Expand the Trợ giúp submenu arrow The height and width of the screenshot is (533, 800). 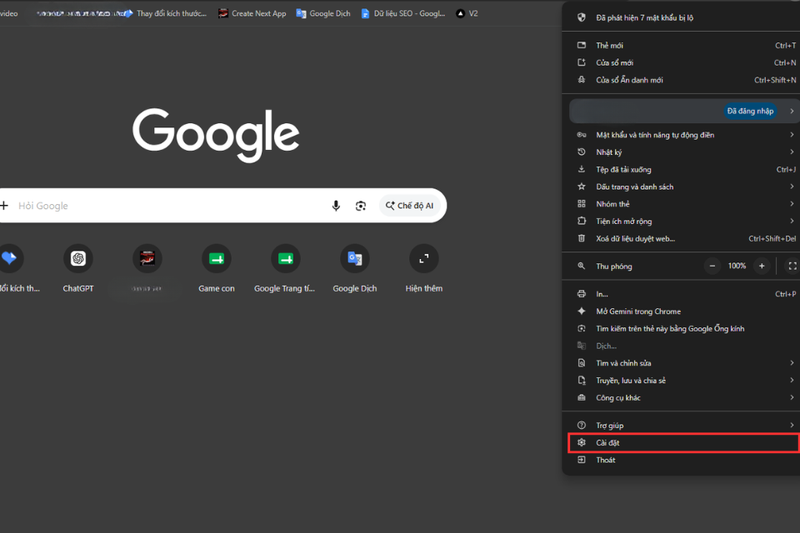click(x=791, y=425)
